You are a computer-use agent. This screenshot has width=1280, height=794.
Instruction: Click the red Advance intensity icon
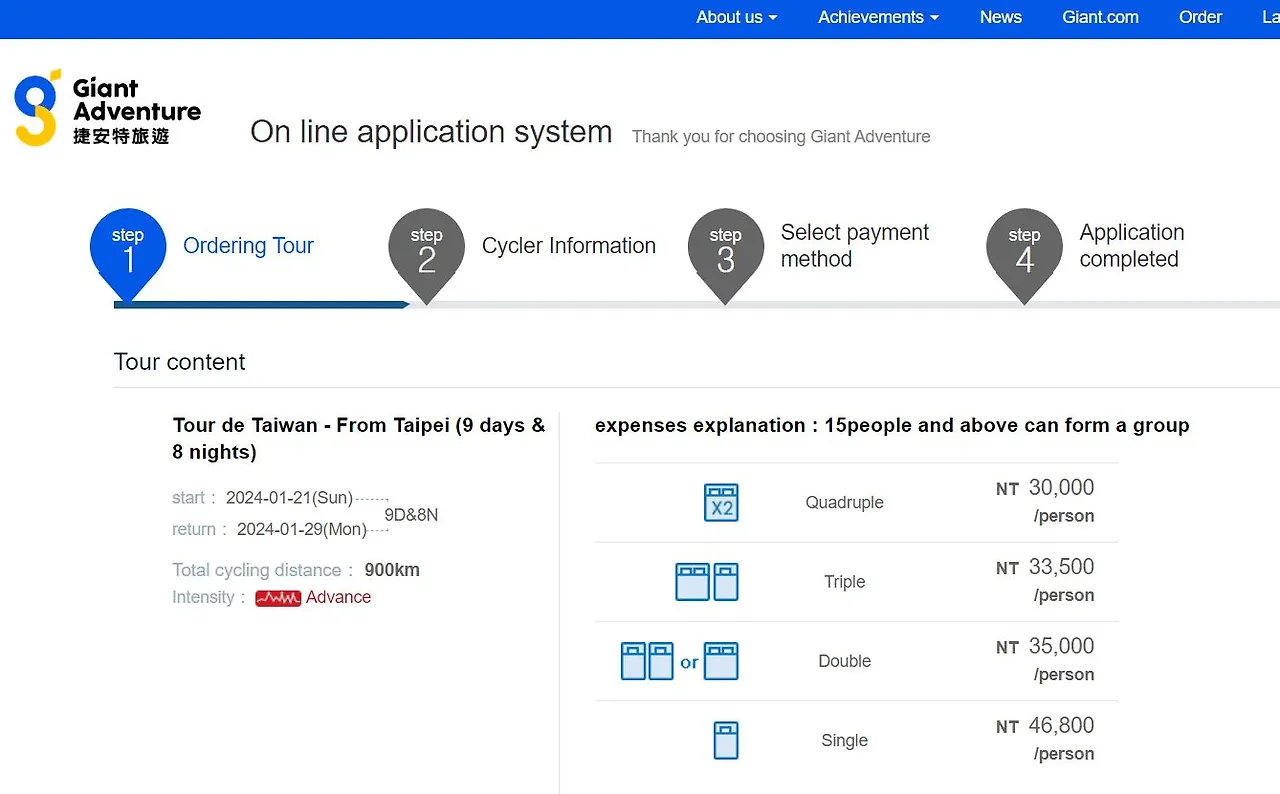click(278, 598)
